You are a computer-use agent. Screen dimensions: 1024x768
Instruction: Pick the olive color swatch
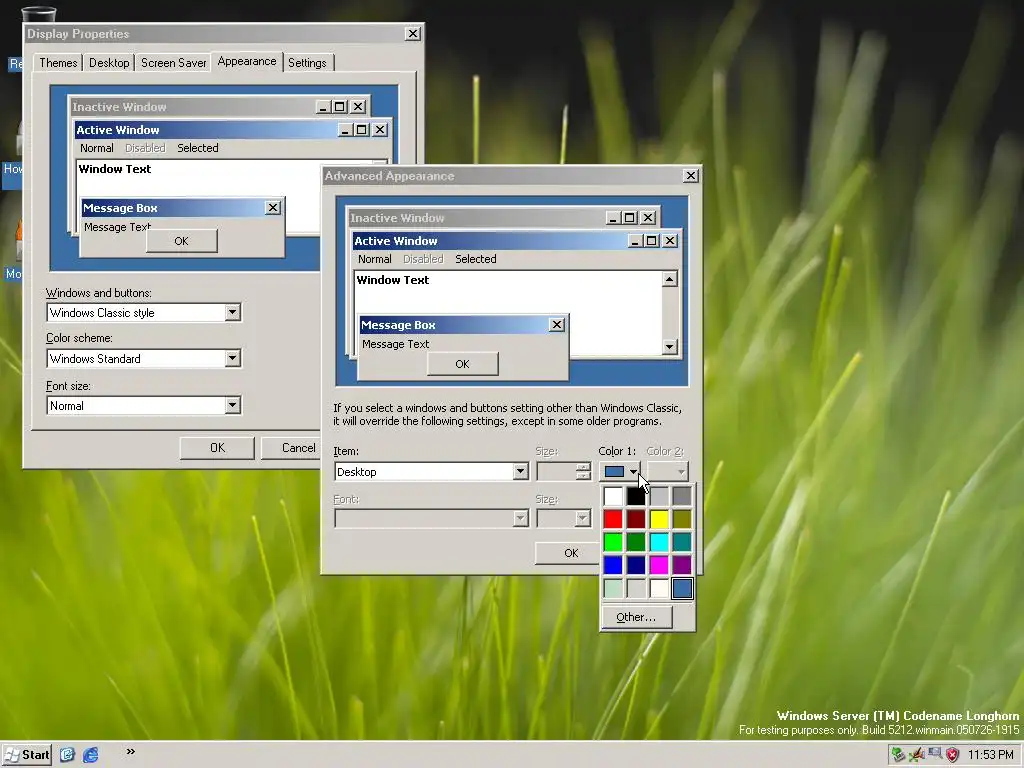pos(682,519)
